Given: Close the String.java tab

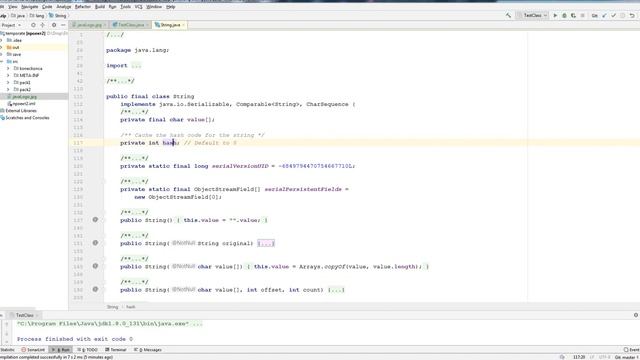Looking at the screenshot, I should 183,25.
